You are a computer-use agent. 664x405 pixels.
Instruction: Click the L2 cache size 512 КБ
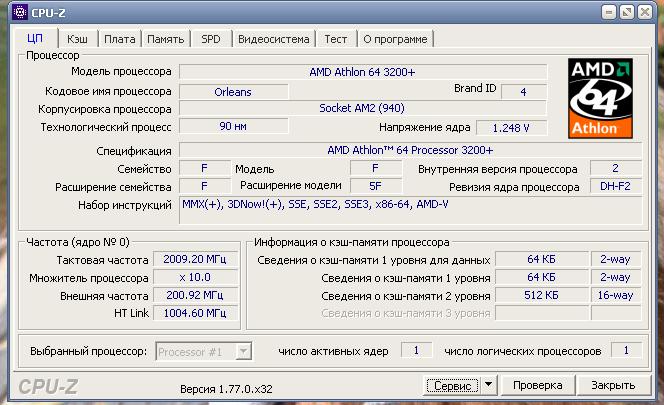tap(542, 295)
